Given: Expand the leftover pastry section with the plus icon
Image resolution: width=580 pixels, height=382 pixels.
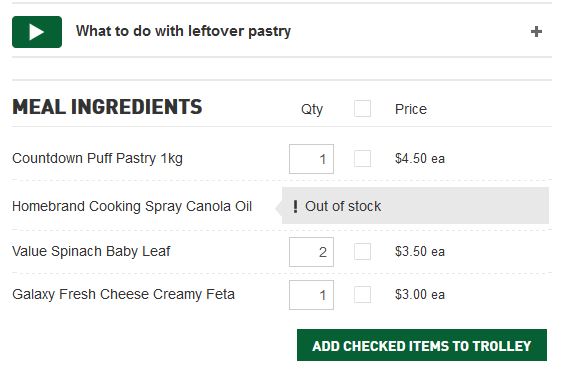Looking at the screenshot, I should pos(536,32).
